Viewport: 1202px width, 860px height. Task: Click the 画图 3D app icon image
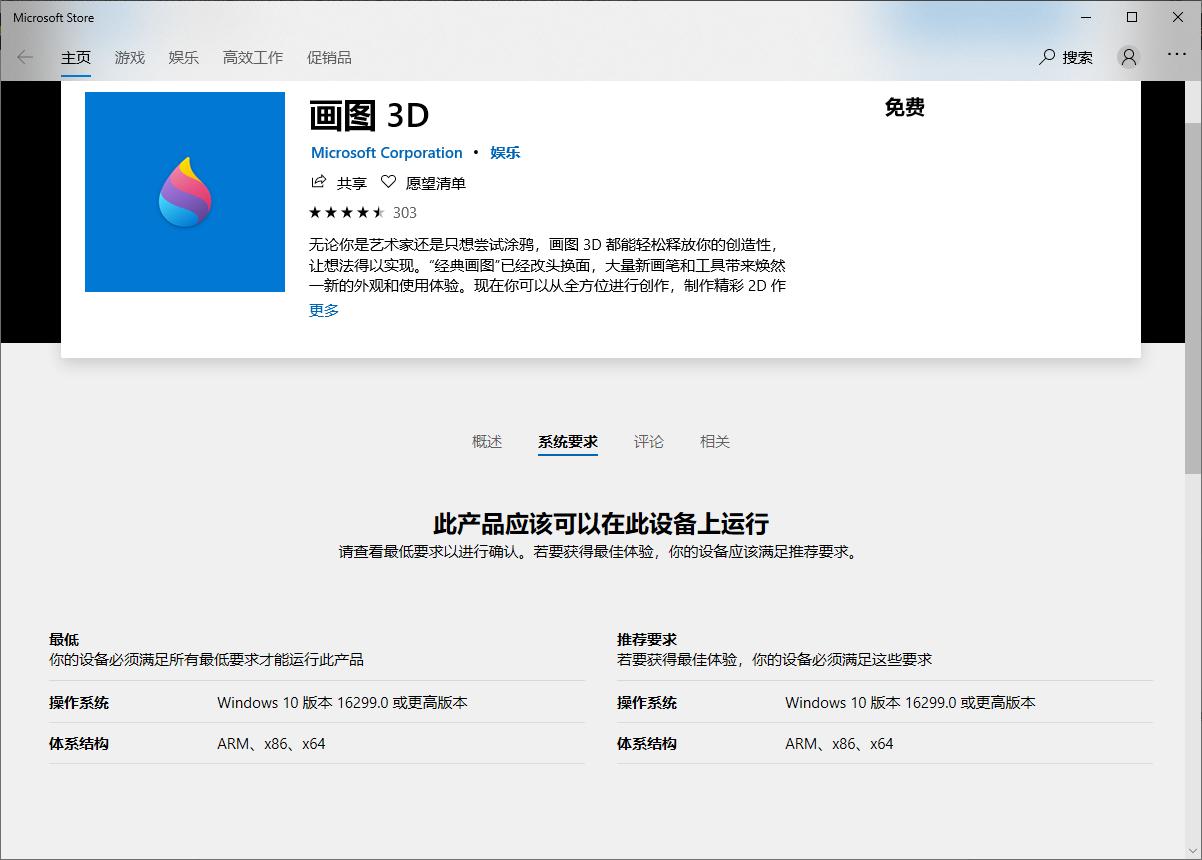tap(184, 192)
